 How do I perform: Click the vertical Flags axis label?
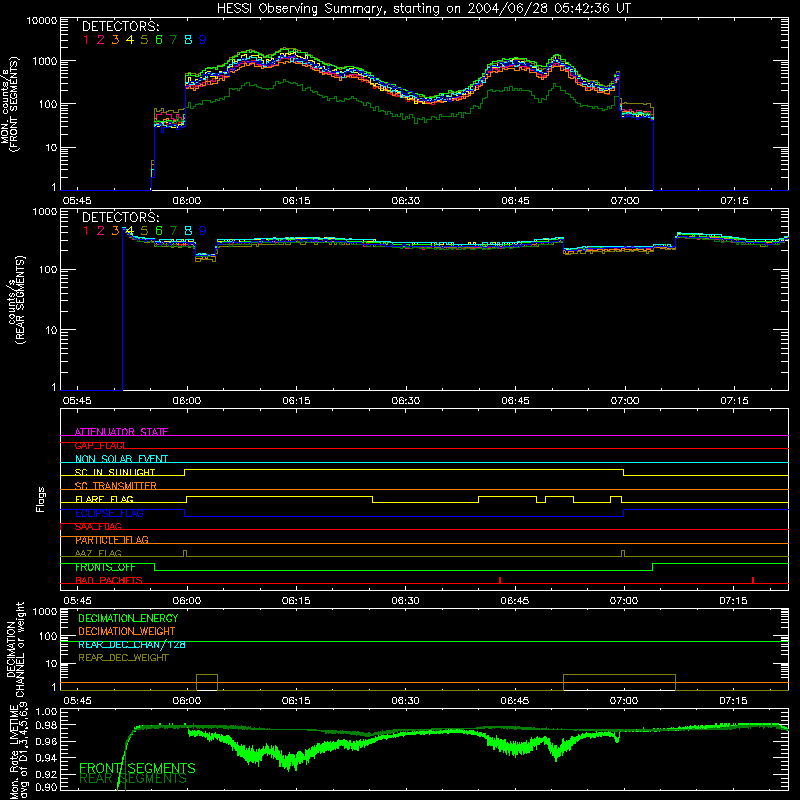pyautogui.click(x=41, y=499)
